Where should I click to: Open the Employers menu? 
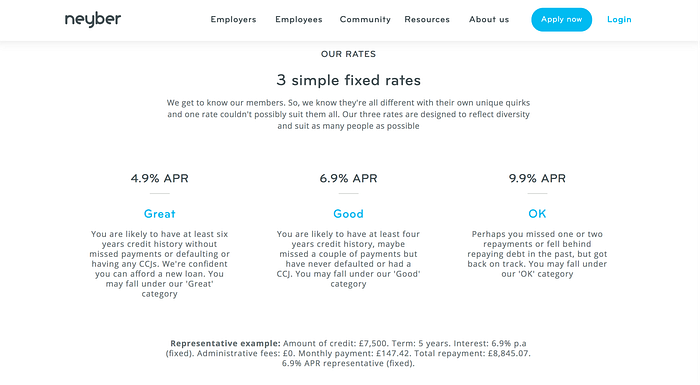[233, 19]
